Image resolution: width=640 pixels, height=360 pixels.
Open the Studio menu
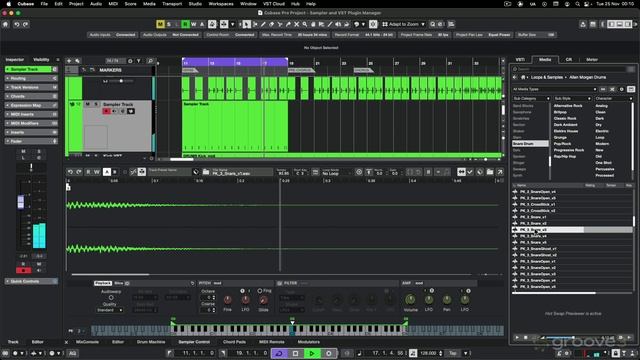195,4
